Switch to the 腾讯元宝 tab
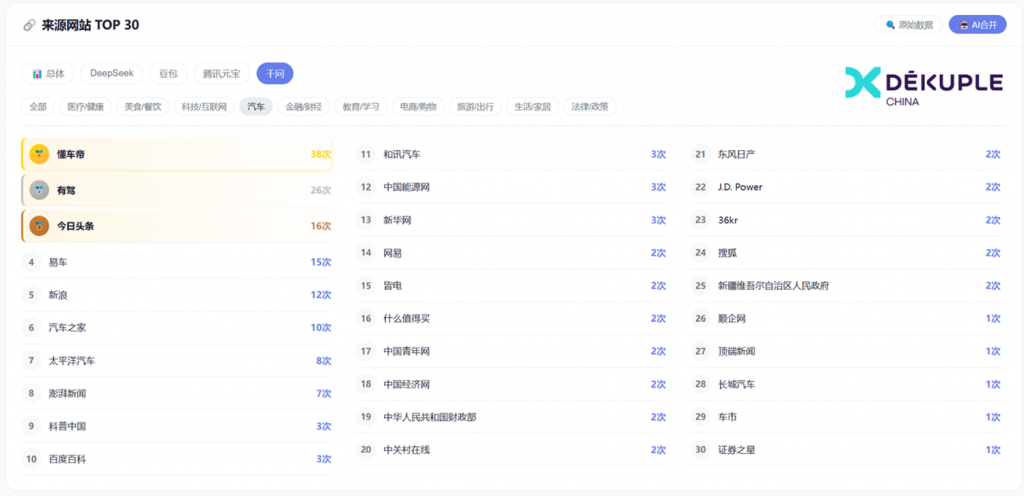This screenshot has height=496, width=1024. [221, 74]
